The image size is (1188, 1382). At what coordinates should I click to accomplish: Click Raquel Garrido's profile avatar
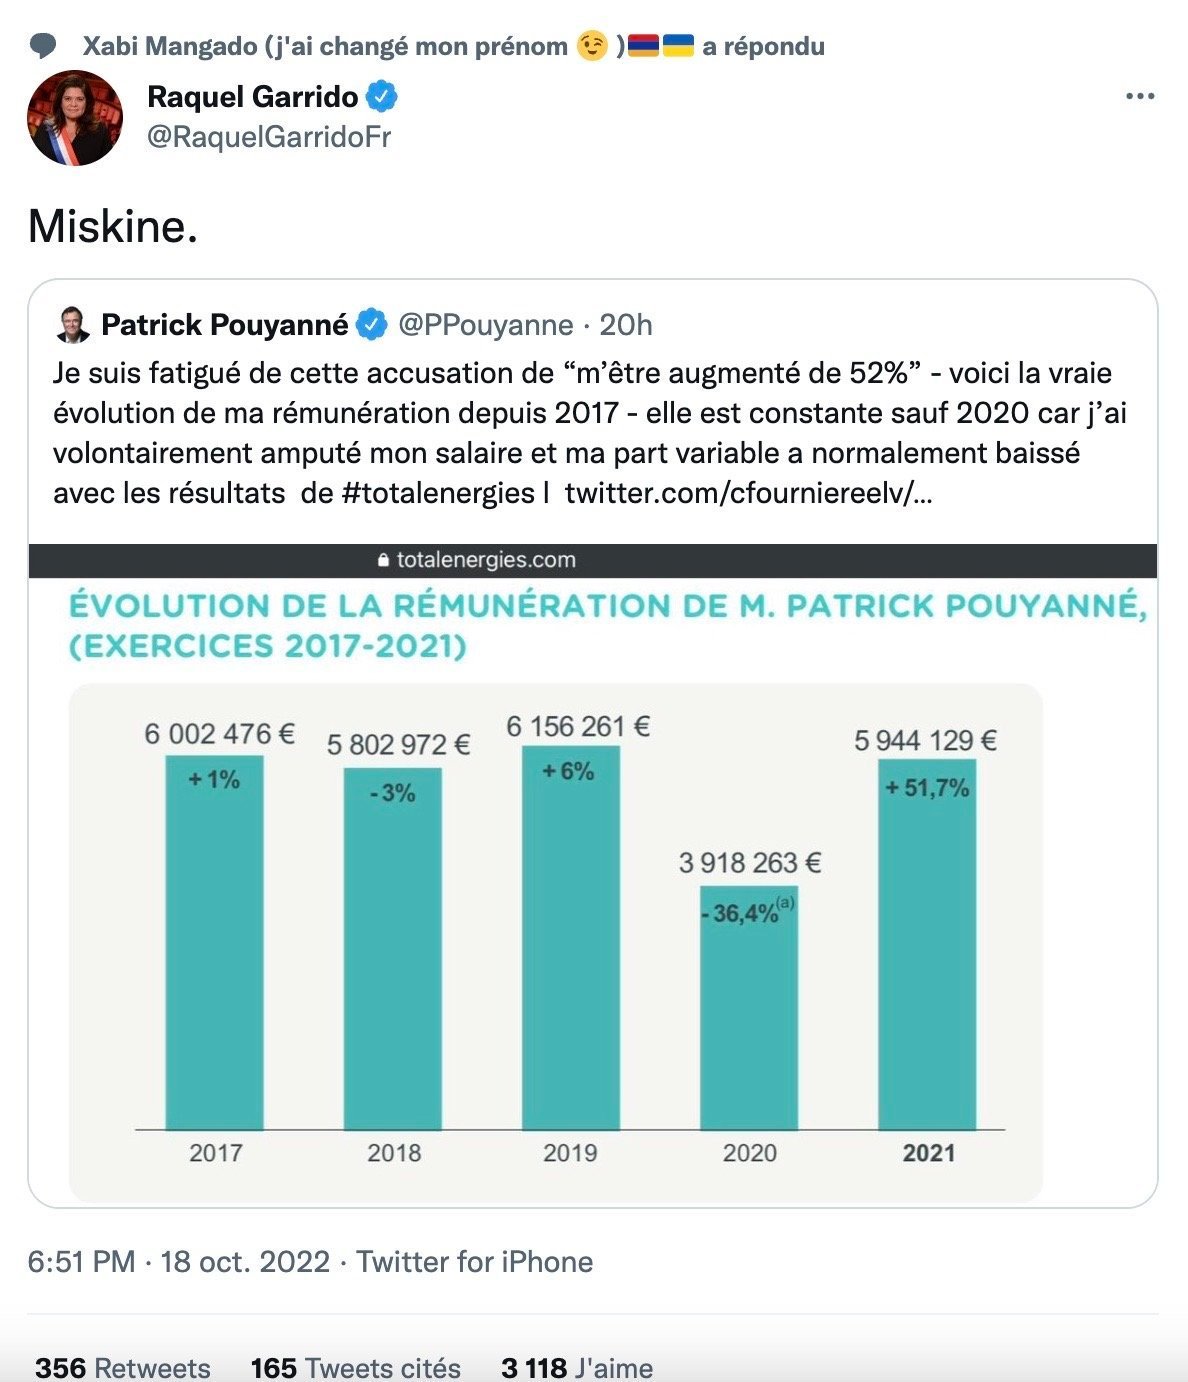coord(75,118)
